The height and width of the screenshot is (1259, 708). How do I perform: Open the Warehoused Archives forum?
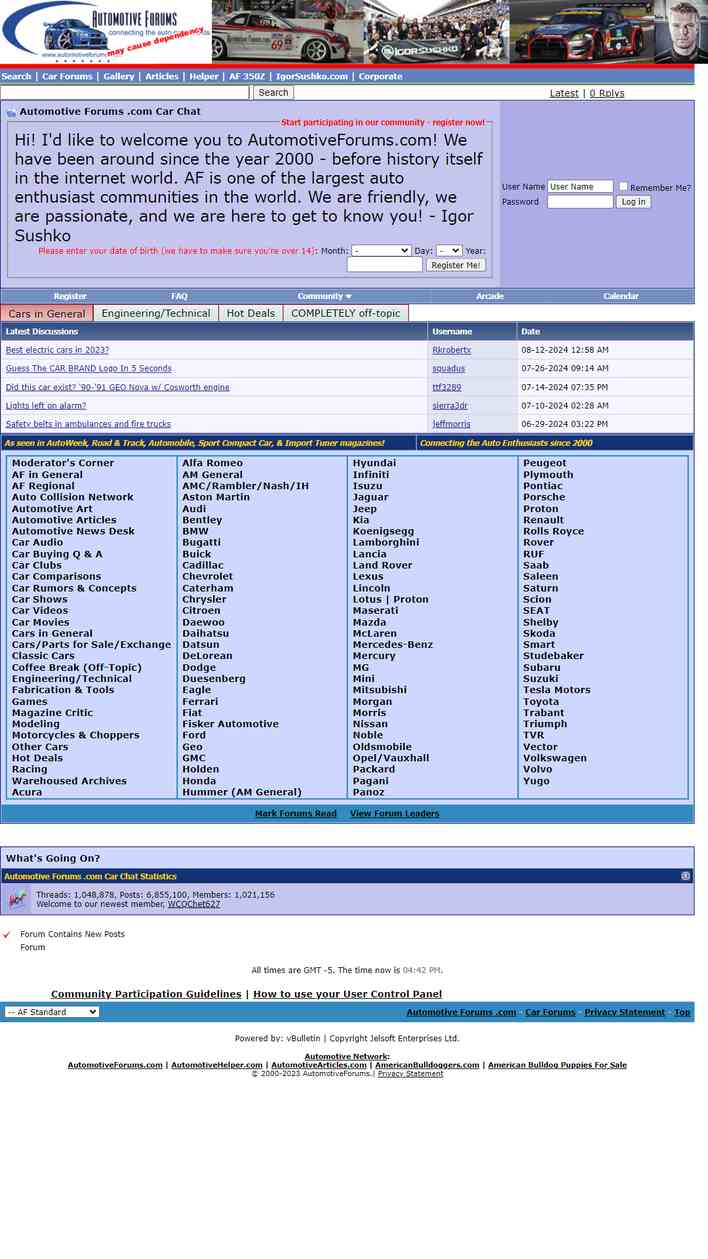tap(69, 781)
